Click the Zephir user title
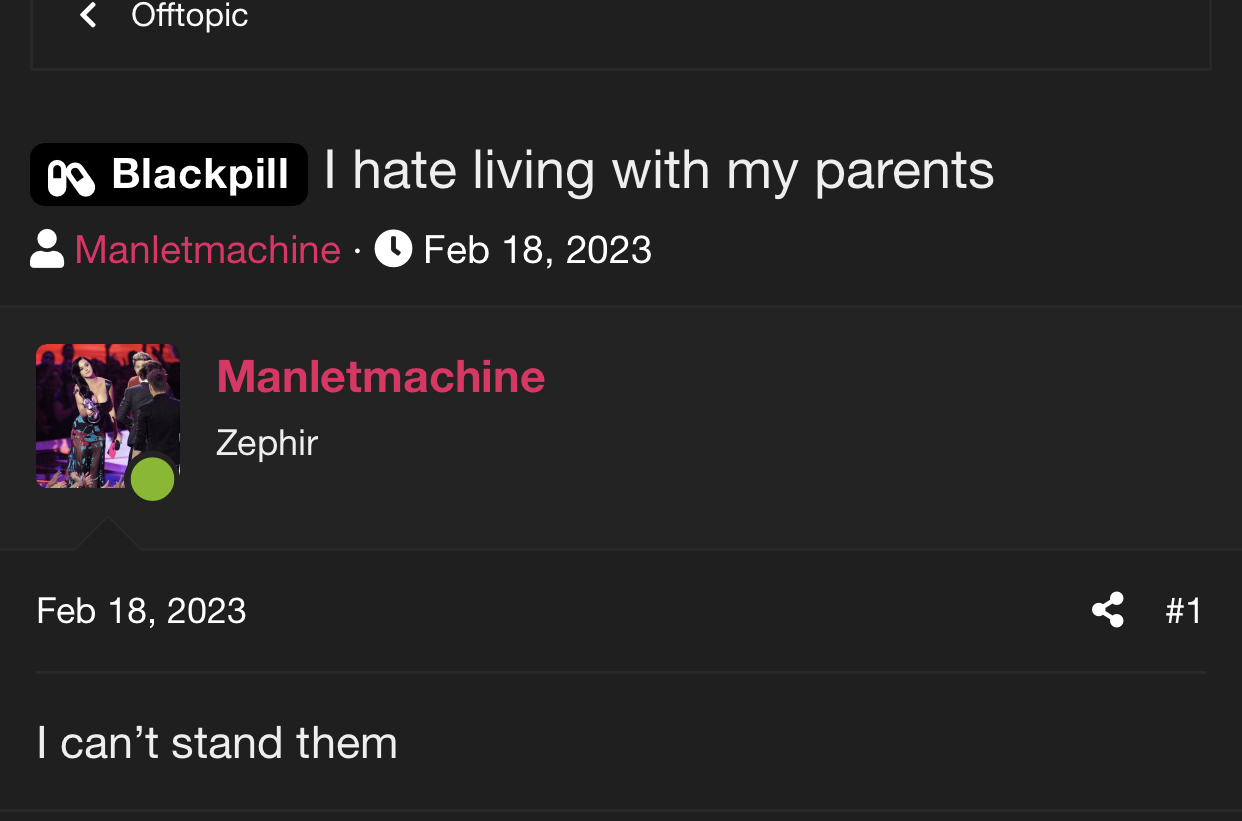This screenshot has height=821, width=1242. pos(267,442)
